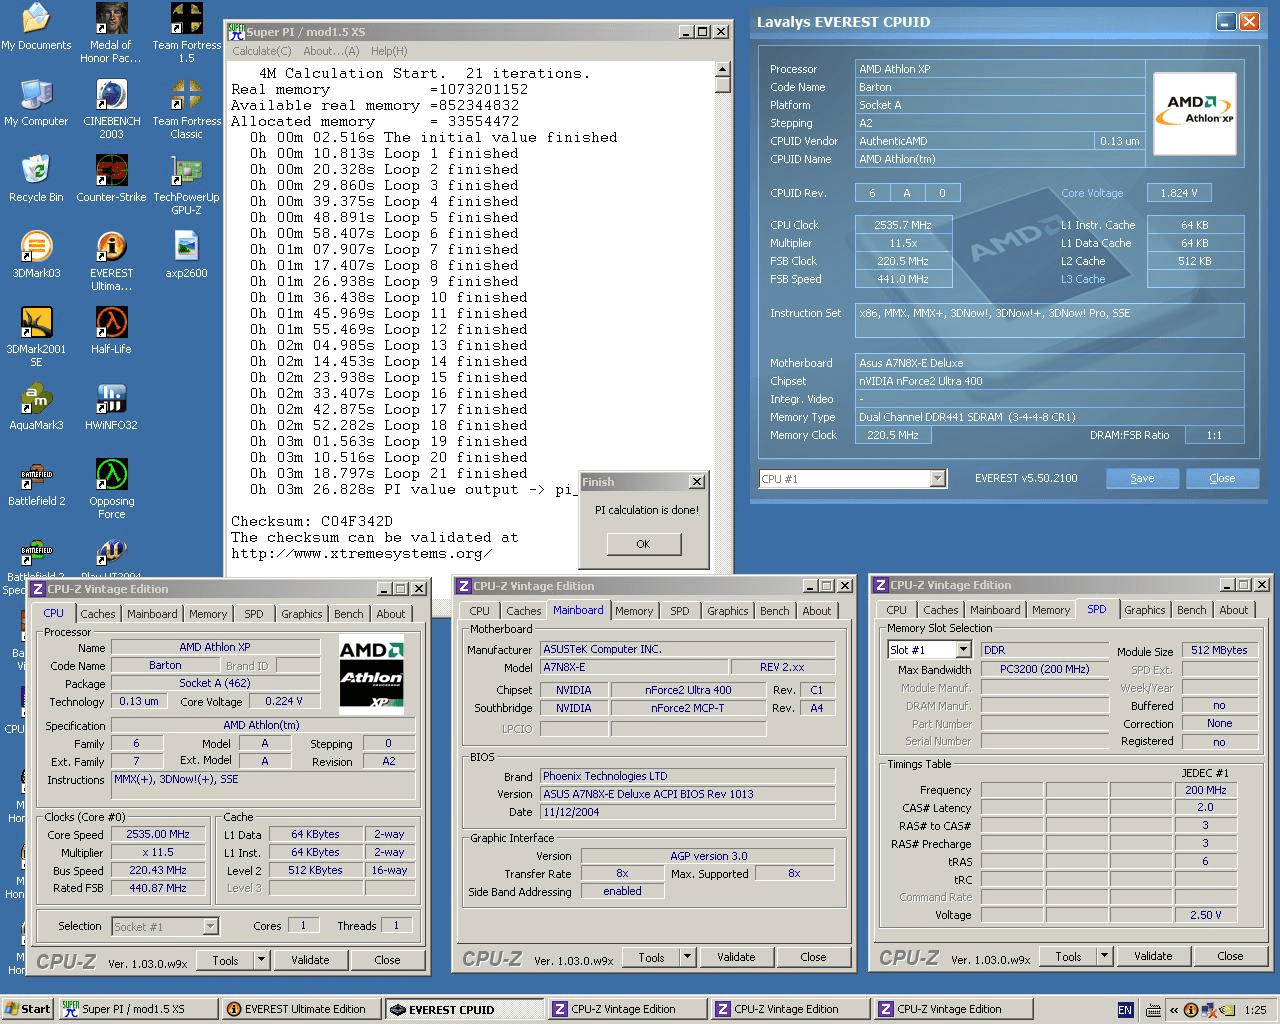Launch Counter-Strike desktop shortcut
The width and height of the screenshot is (1280, 1024).
[x=111, y=180]
